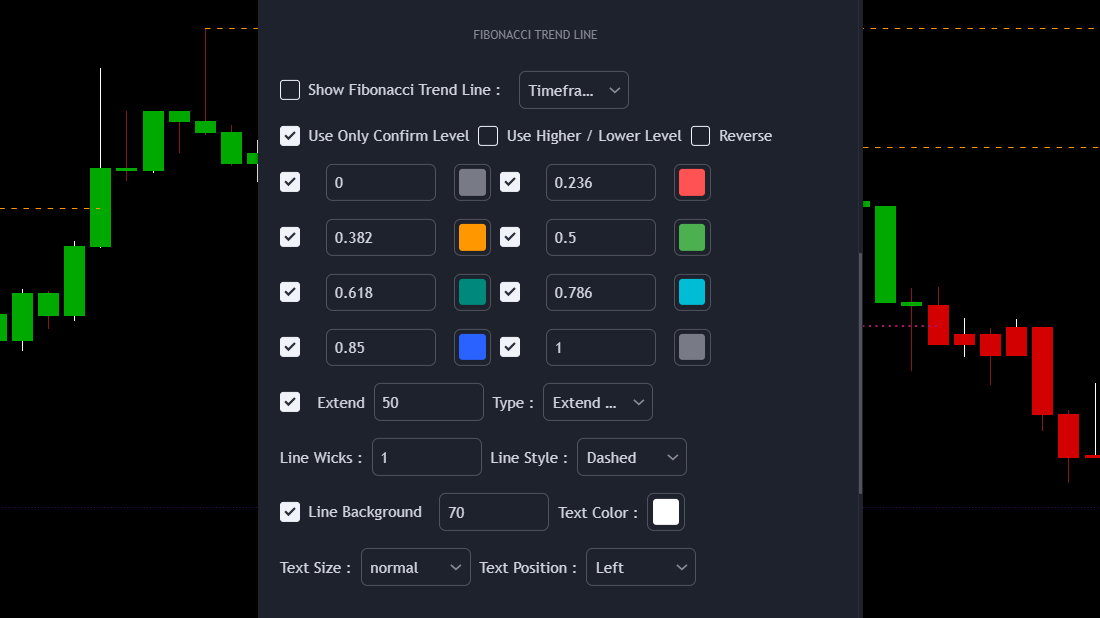The image size is (1100, 618).
Task: Open Text Position Left dropdown
Action: pyautogui.click(x=640, y=567)
